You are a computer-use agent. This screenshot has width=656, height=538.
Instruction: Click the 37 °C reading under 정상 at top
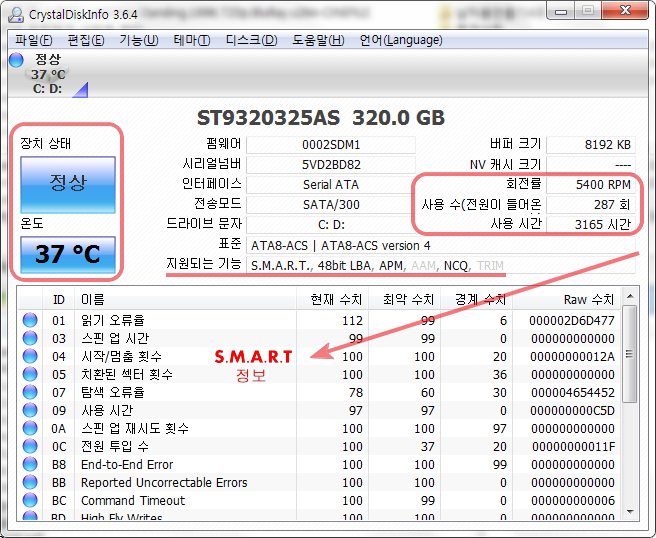pos(48,74)
